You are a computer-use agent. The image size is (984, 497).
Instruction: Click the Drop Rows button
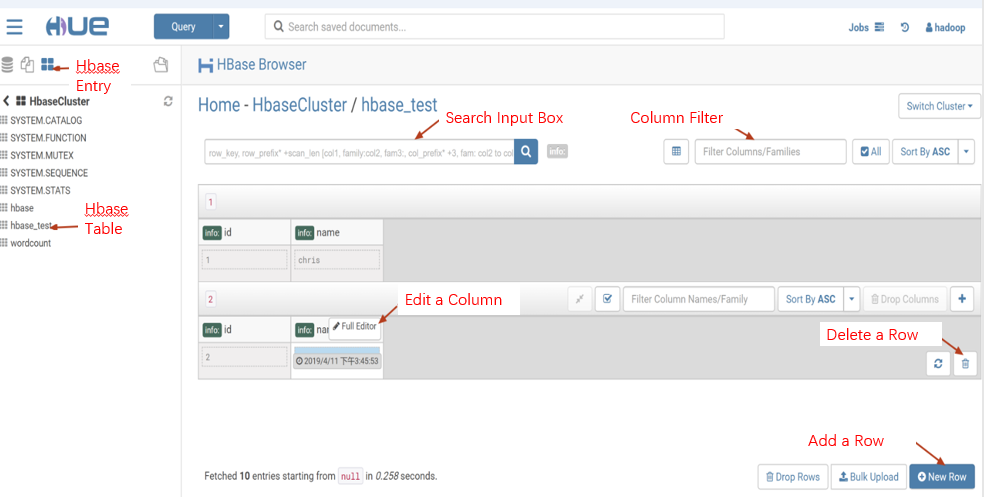click(x=793, y=477)
